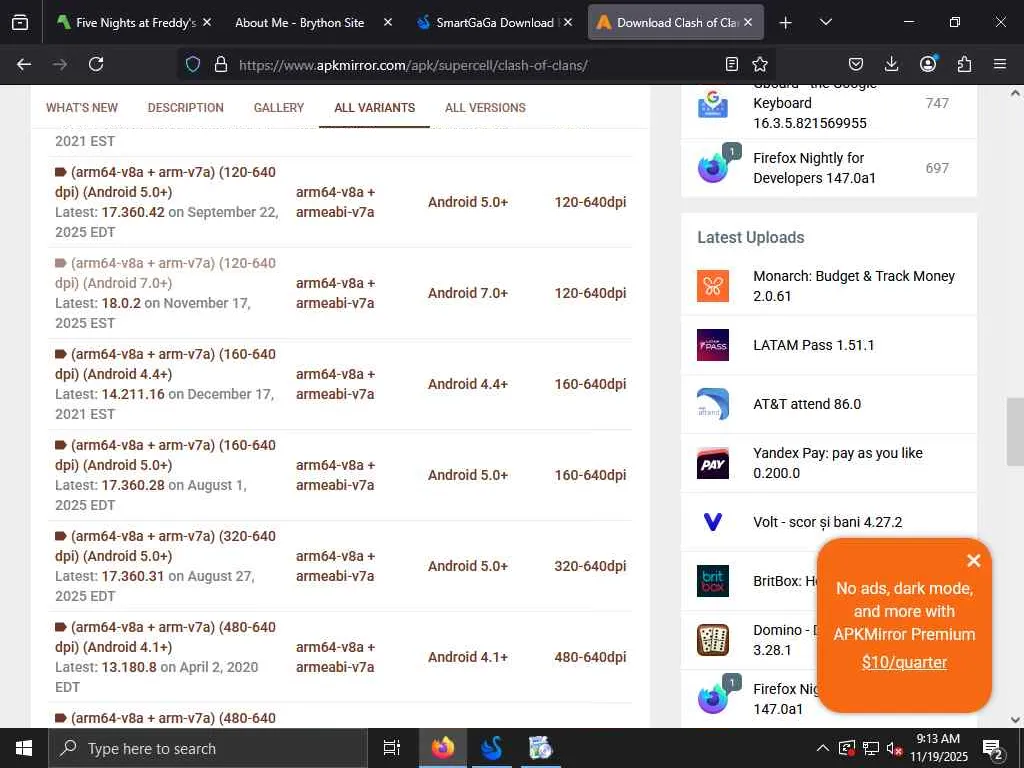Click version 13.180.8 latest release text
This screenshot has height=768, width=1024.
pos(129,667)
